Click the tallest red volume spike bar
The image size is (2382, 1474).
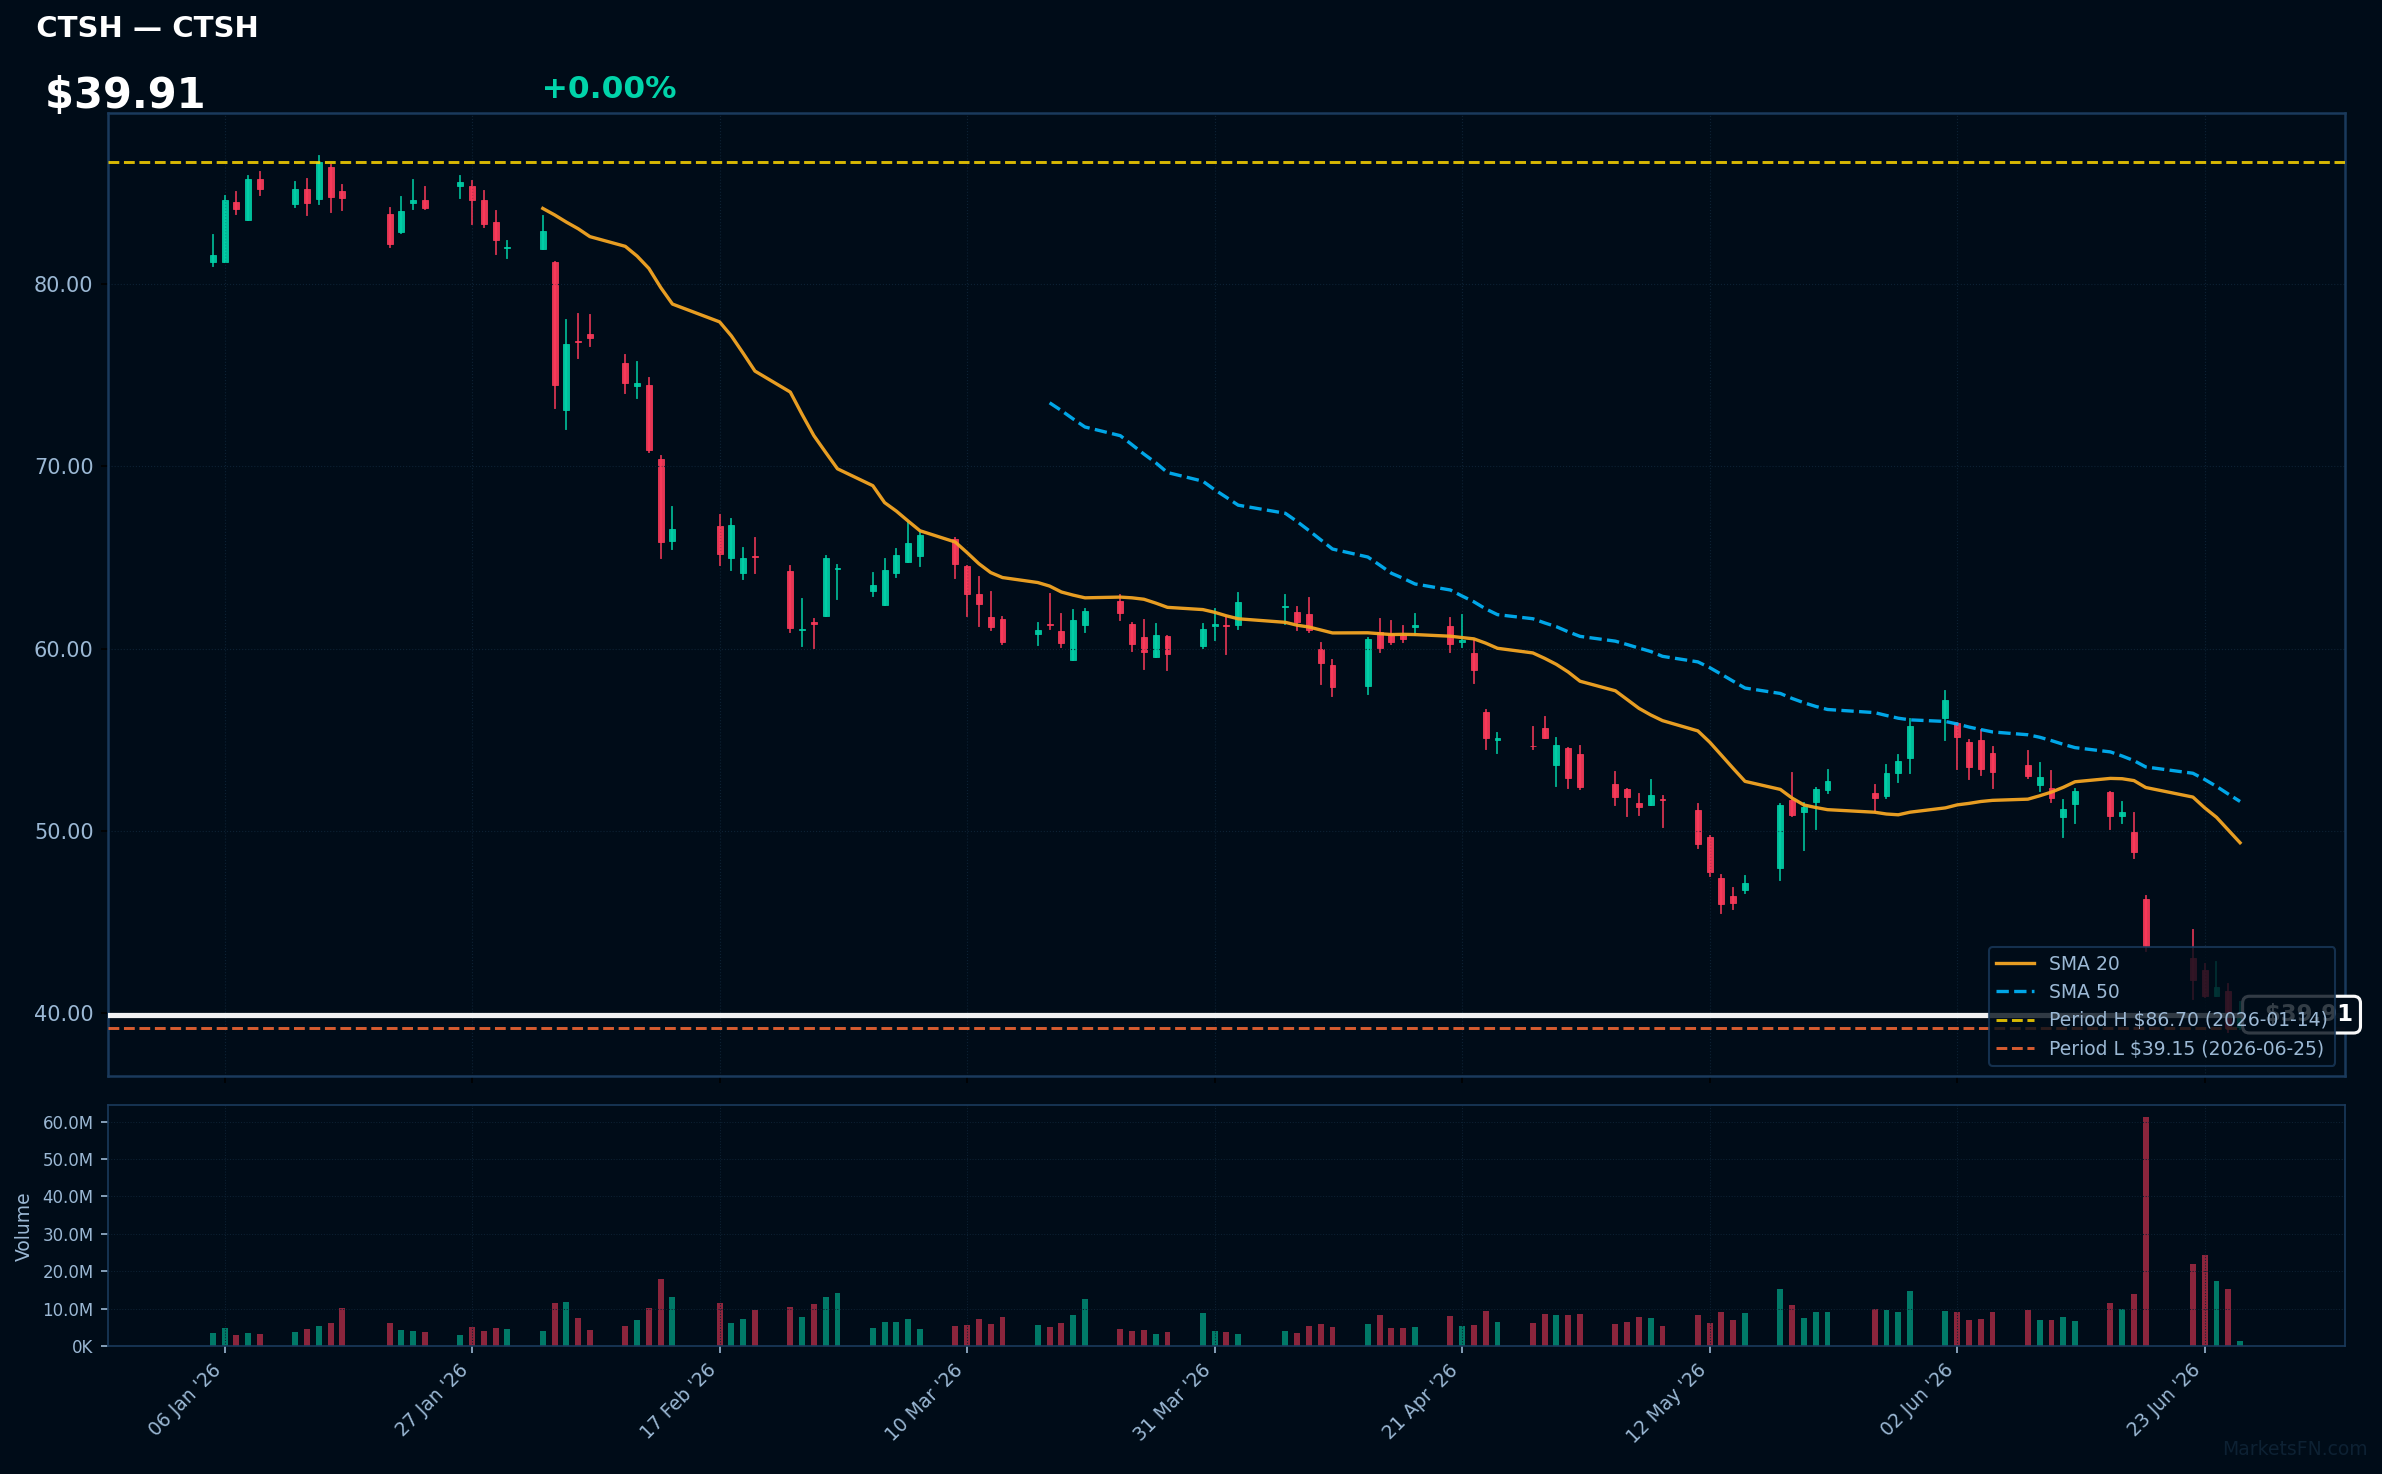coord(2146,1231)
